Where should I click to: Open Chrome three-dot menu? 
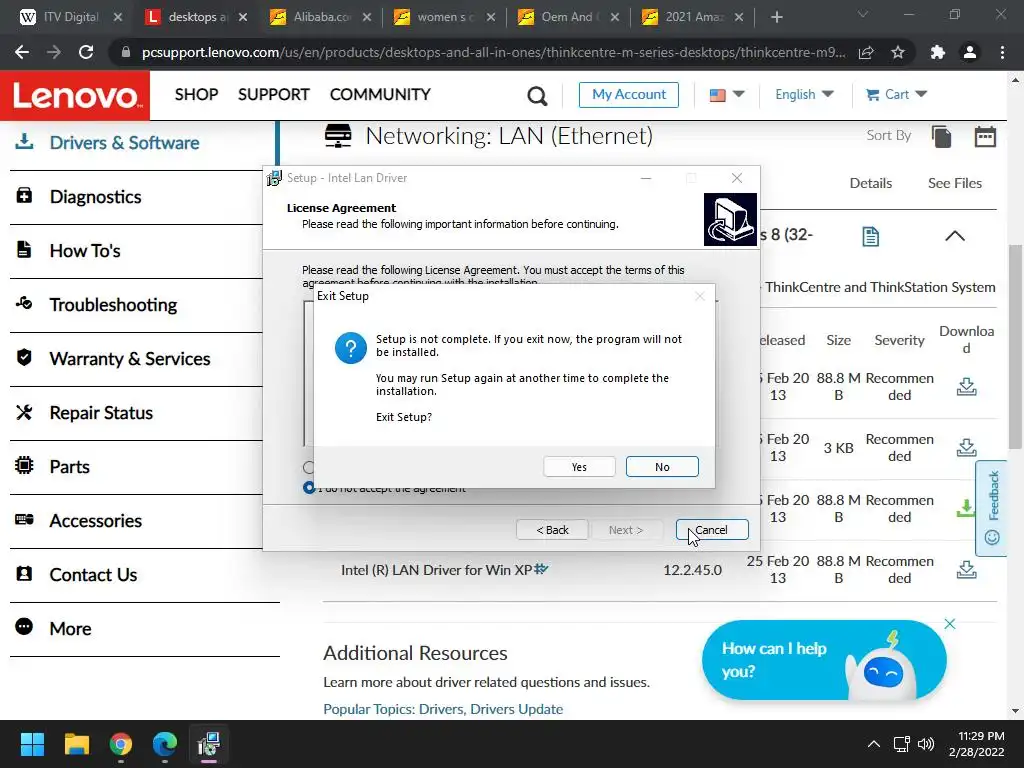(x=1002, y=52)
